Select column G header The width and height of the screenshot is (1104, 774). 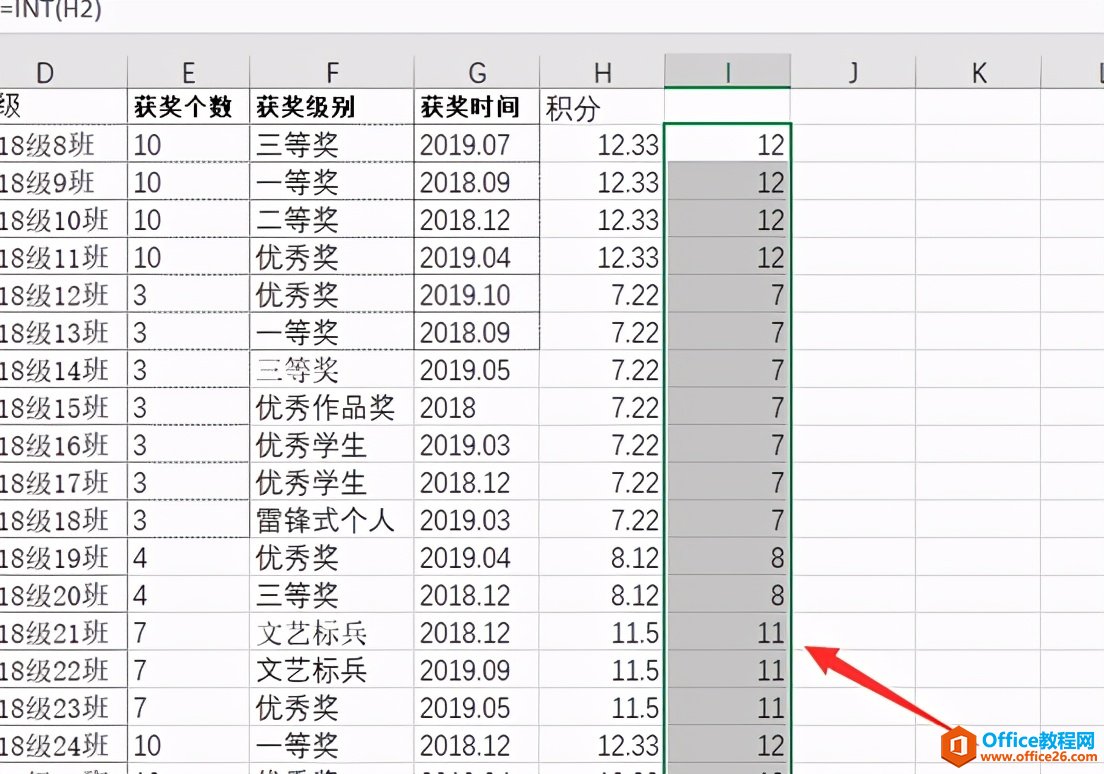pos(477,72)
